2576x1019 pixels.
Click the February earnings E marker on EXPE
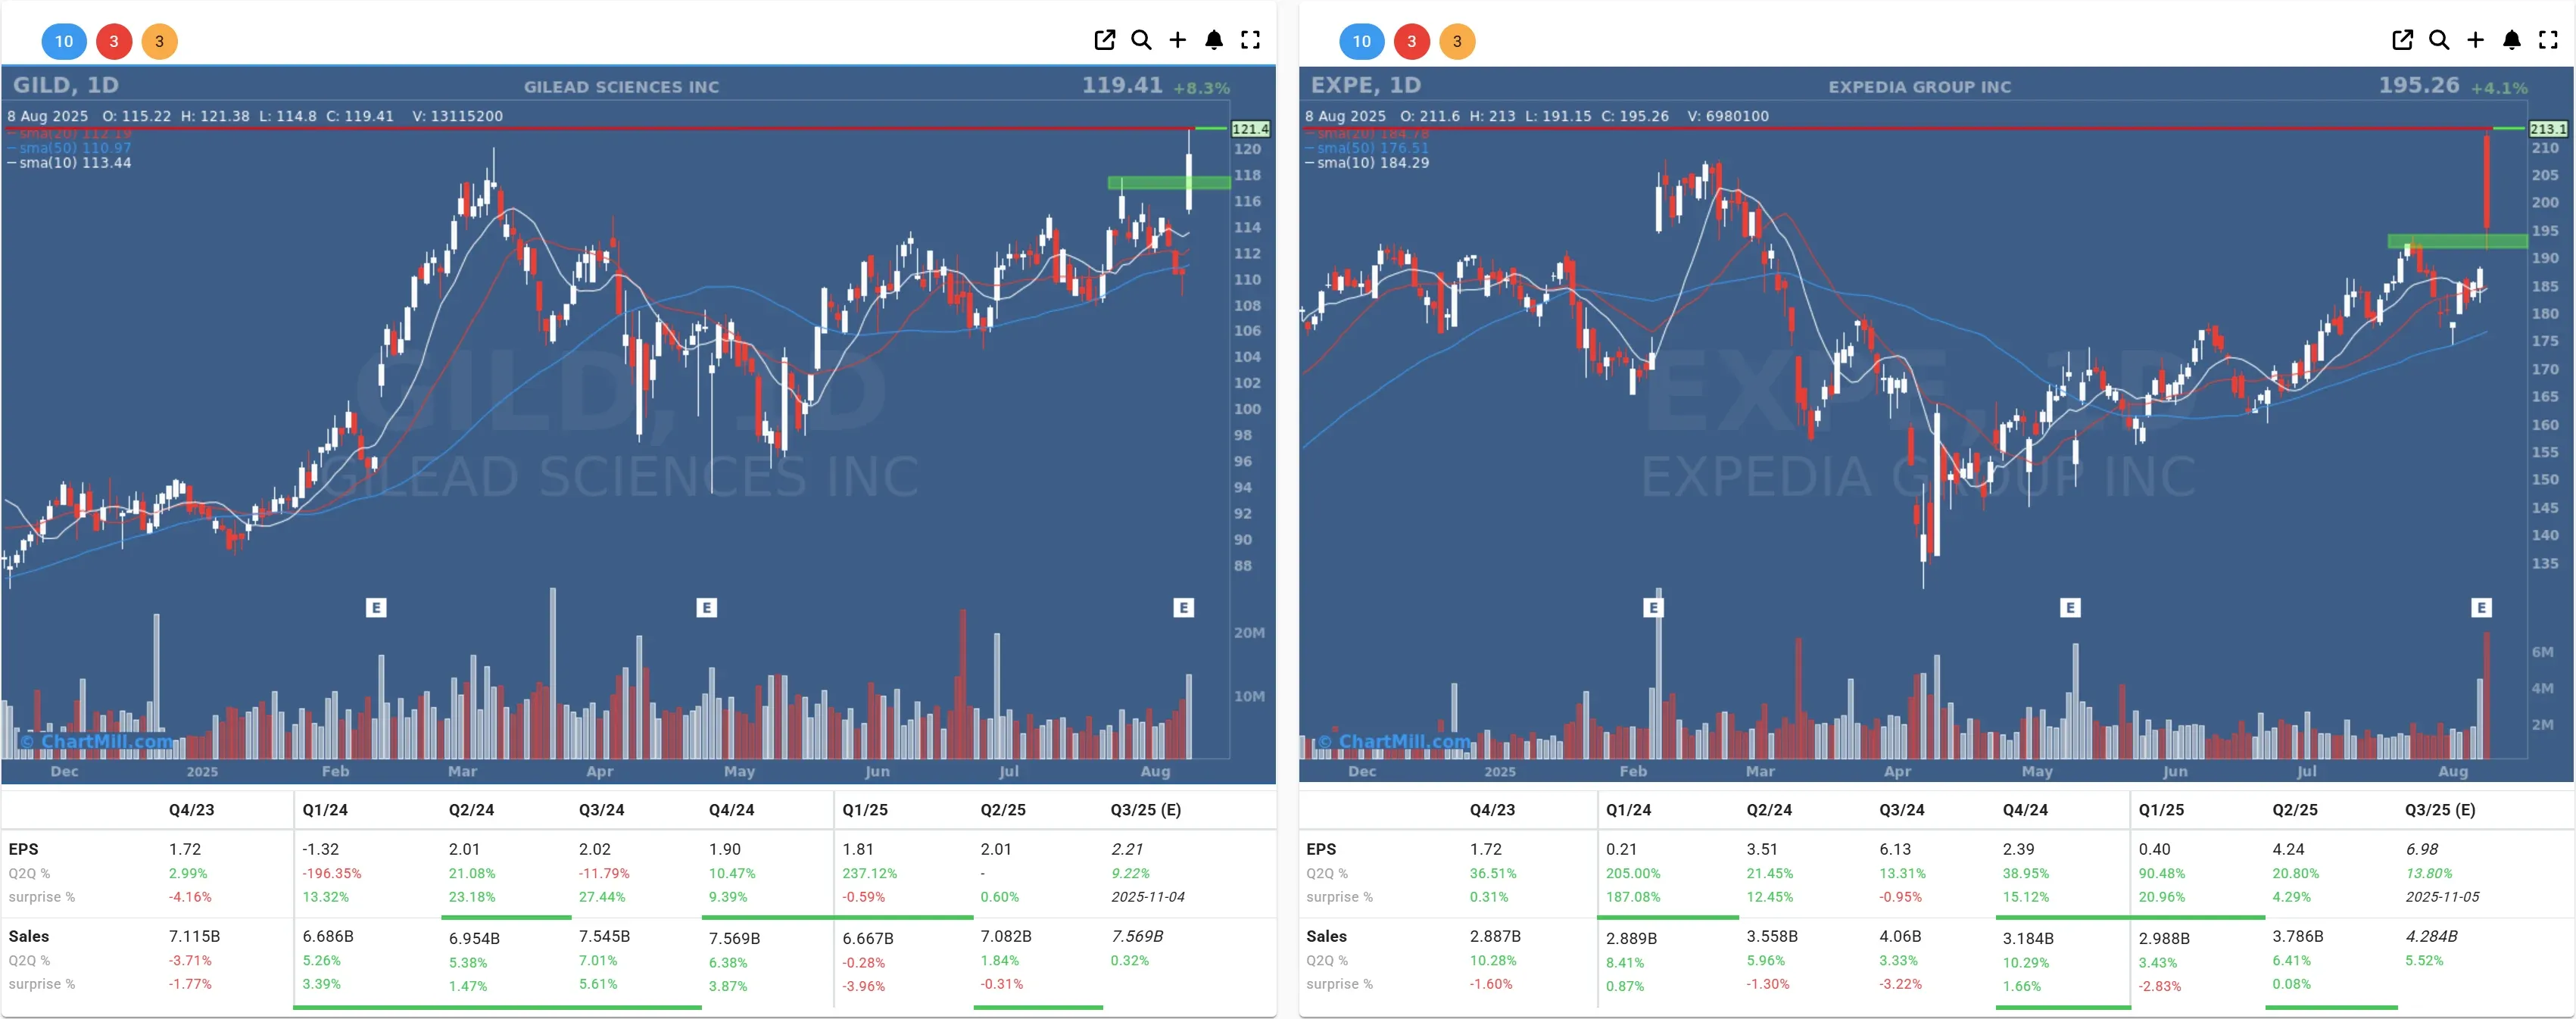(1654, 607)
